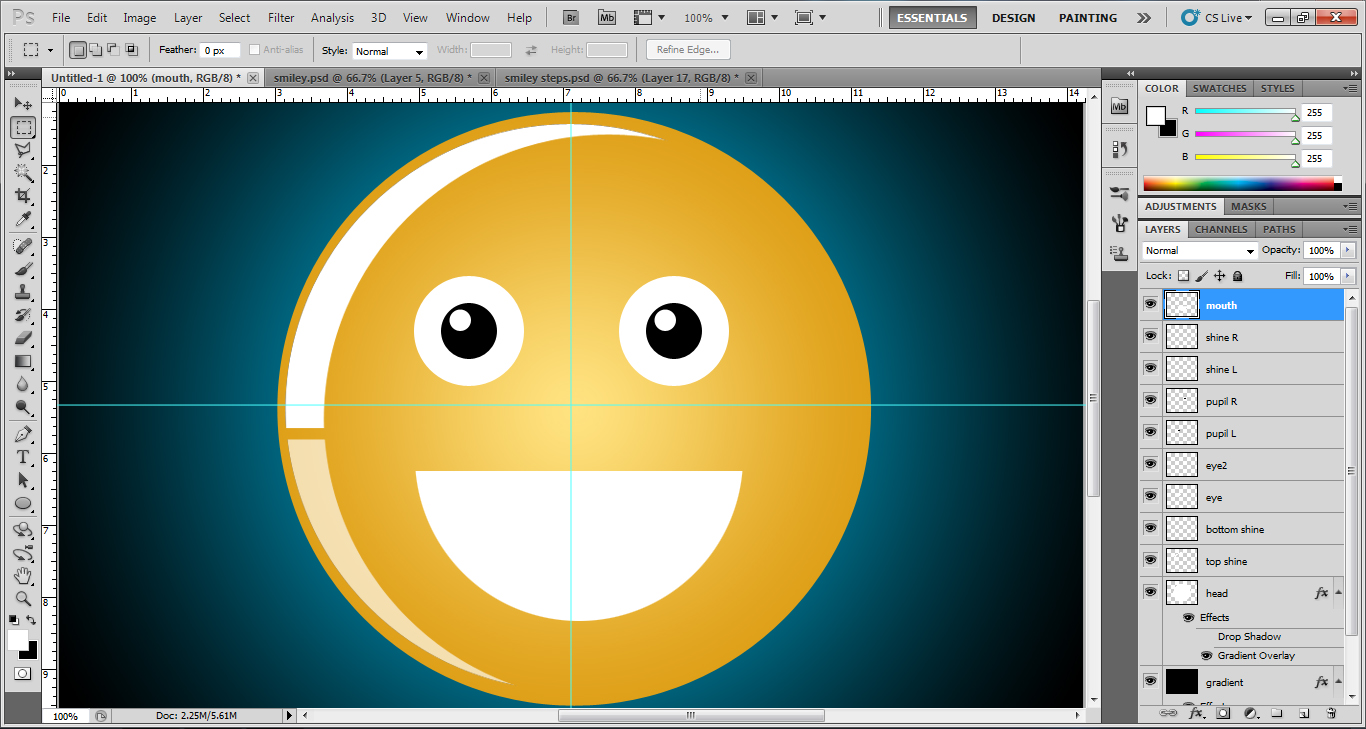This screenshot has width=1366, height=729.
Task: Select the Move tool
Action: coord(20,102)
